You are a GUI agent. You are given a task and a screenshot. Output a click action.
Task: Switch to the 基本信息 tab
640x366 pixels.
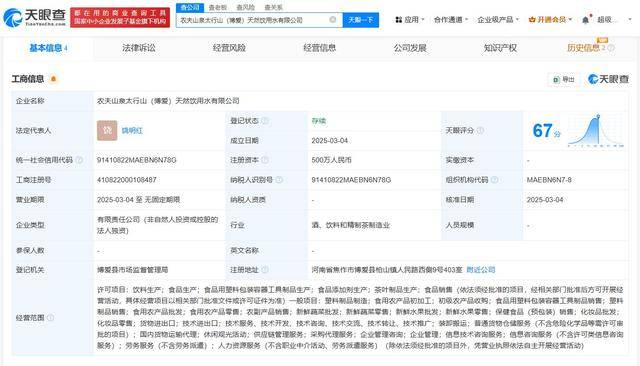[x=48, y=48]
